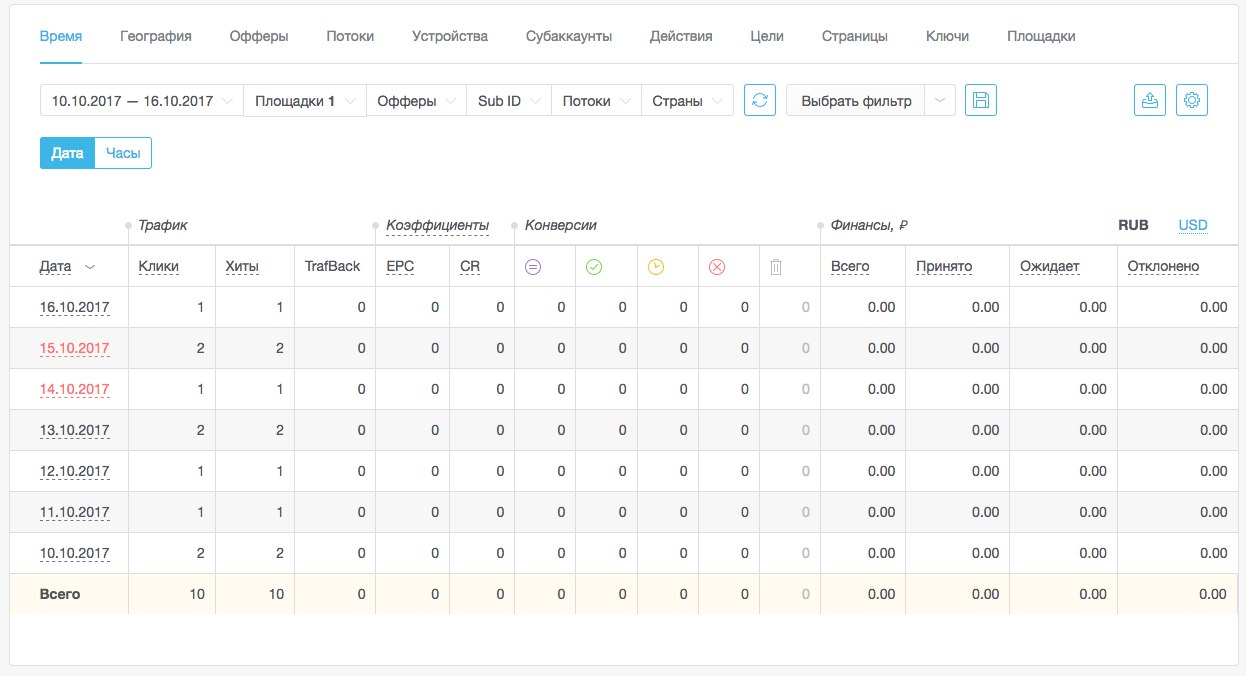The width and height of the screenshot is (1246, 676).
Task: Click total clicks value 10 in Клики
Action: coord(197,594)
